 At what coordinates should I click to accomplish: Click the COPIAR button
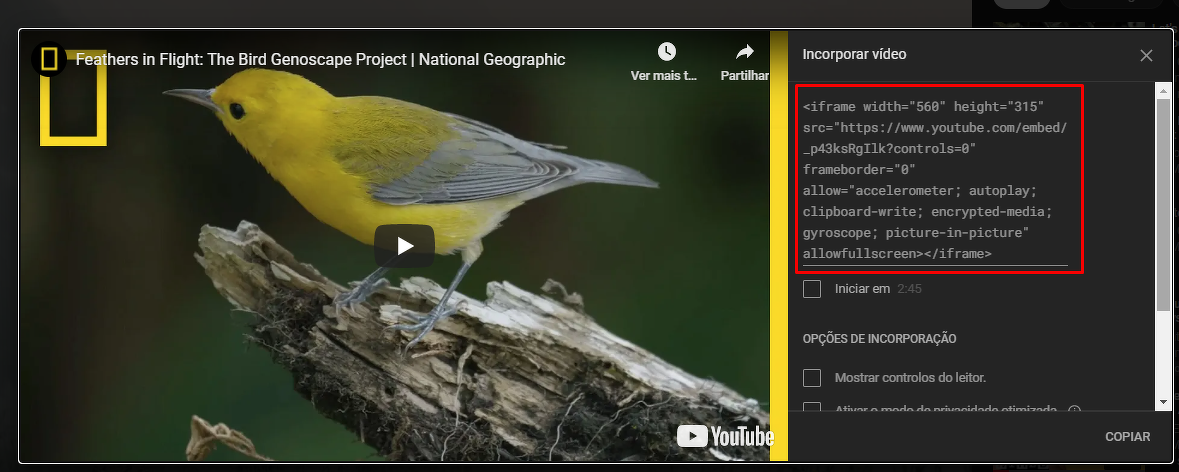[1127, 437]
